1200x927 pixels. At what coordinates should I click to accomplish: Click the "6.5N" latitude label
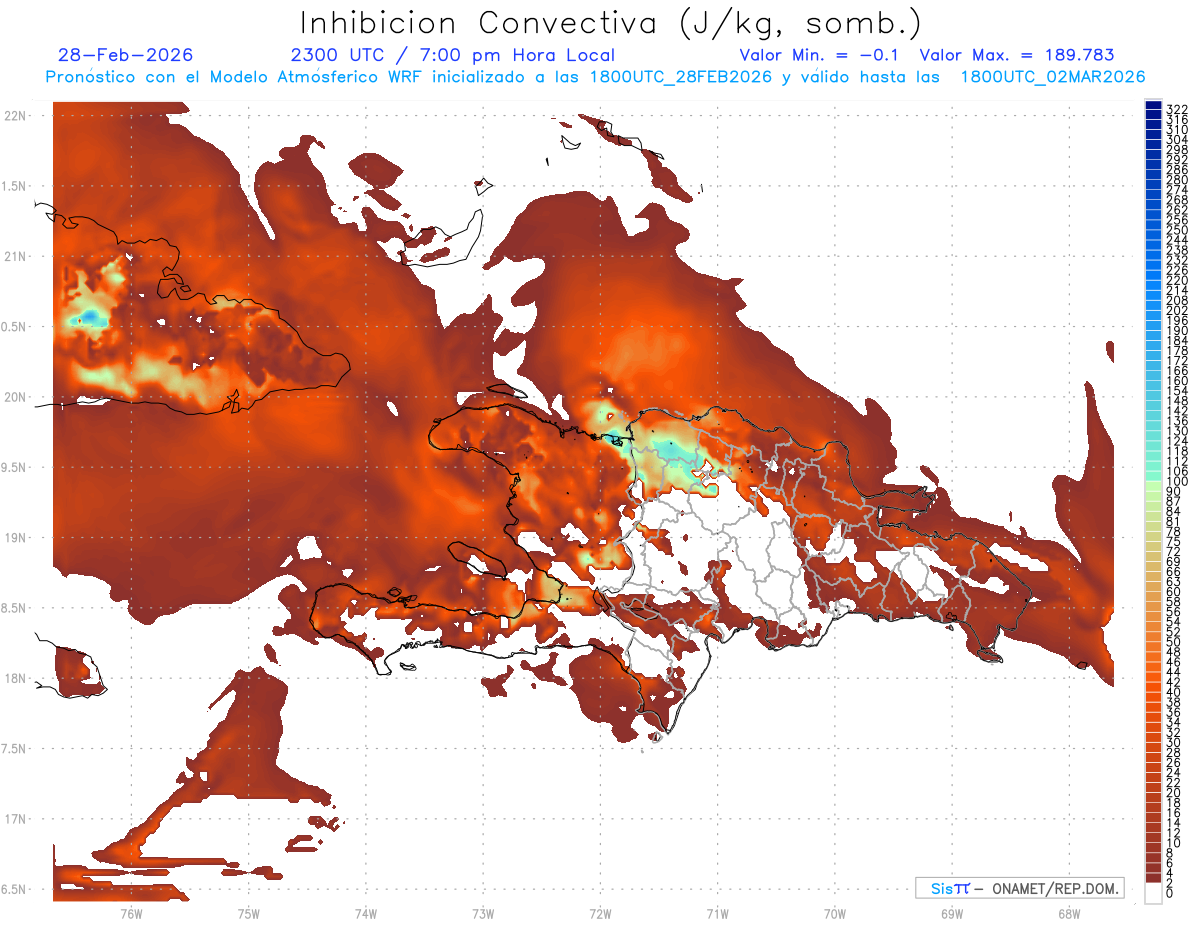(x=15, y=889)
